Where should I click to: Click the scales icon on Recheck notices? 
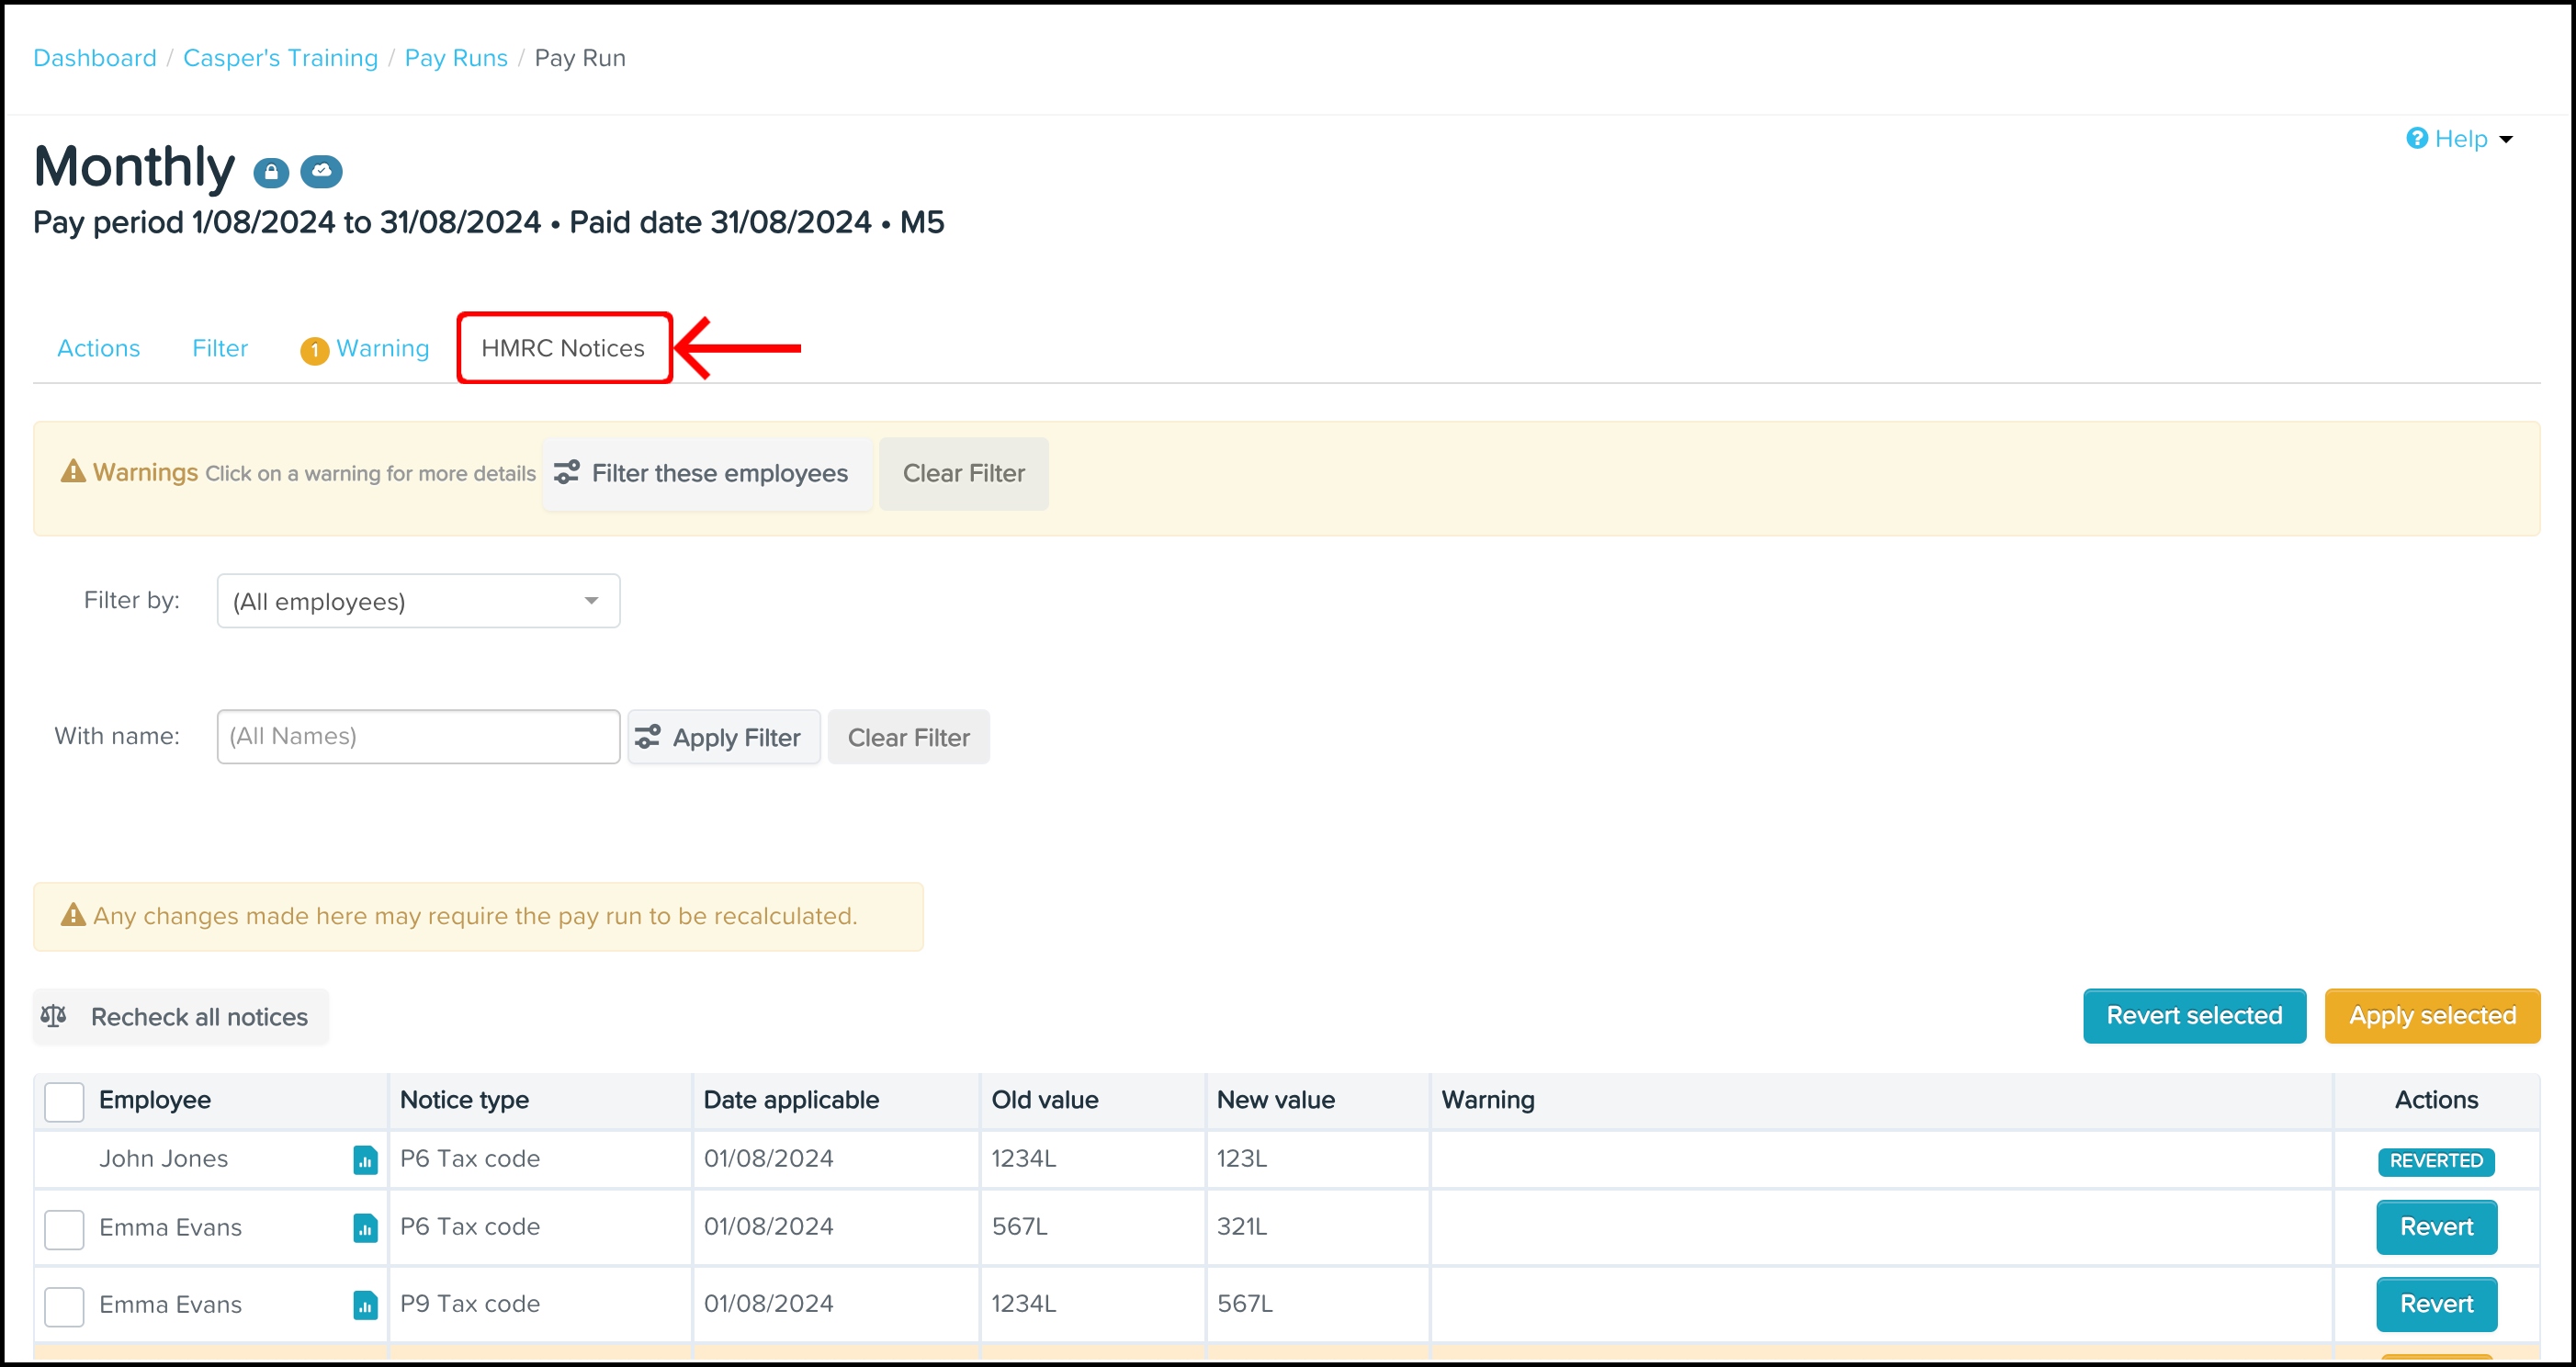pyautogui.click(x=54, y=1016)
